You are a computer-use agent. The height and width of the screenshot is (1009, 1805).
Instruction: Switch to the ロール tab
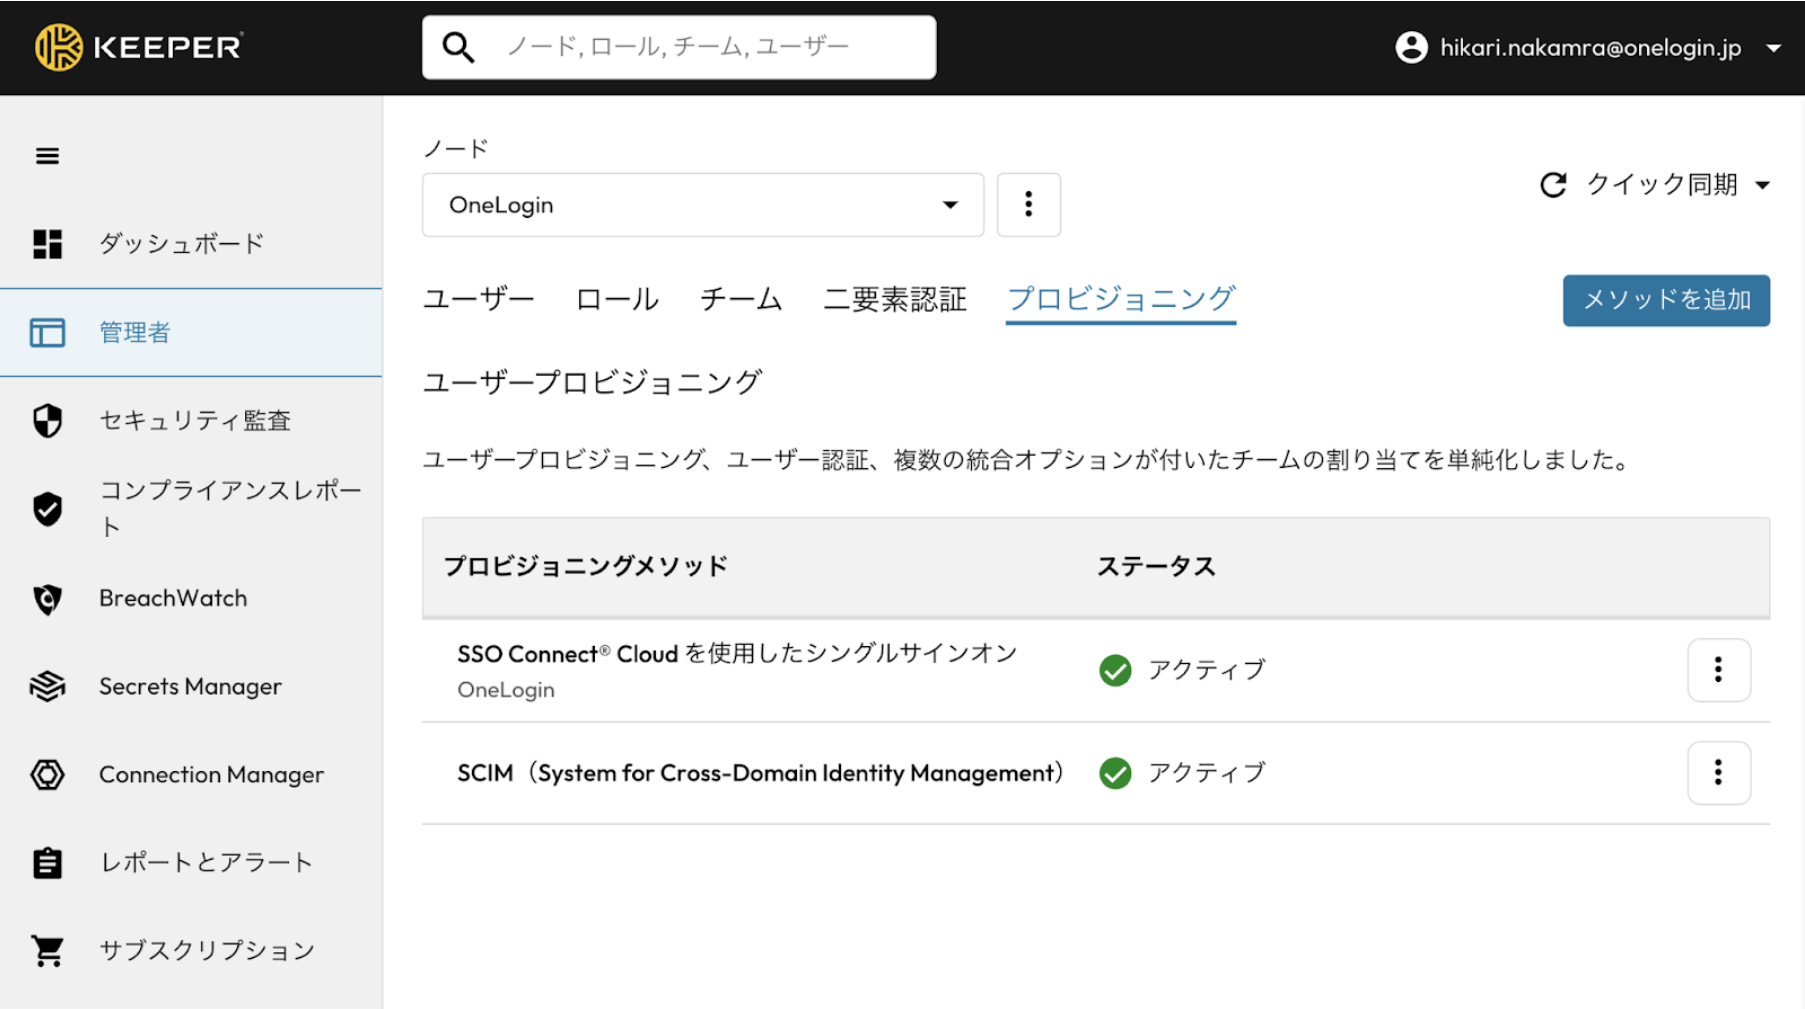[x=617, y=299]
